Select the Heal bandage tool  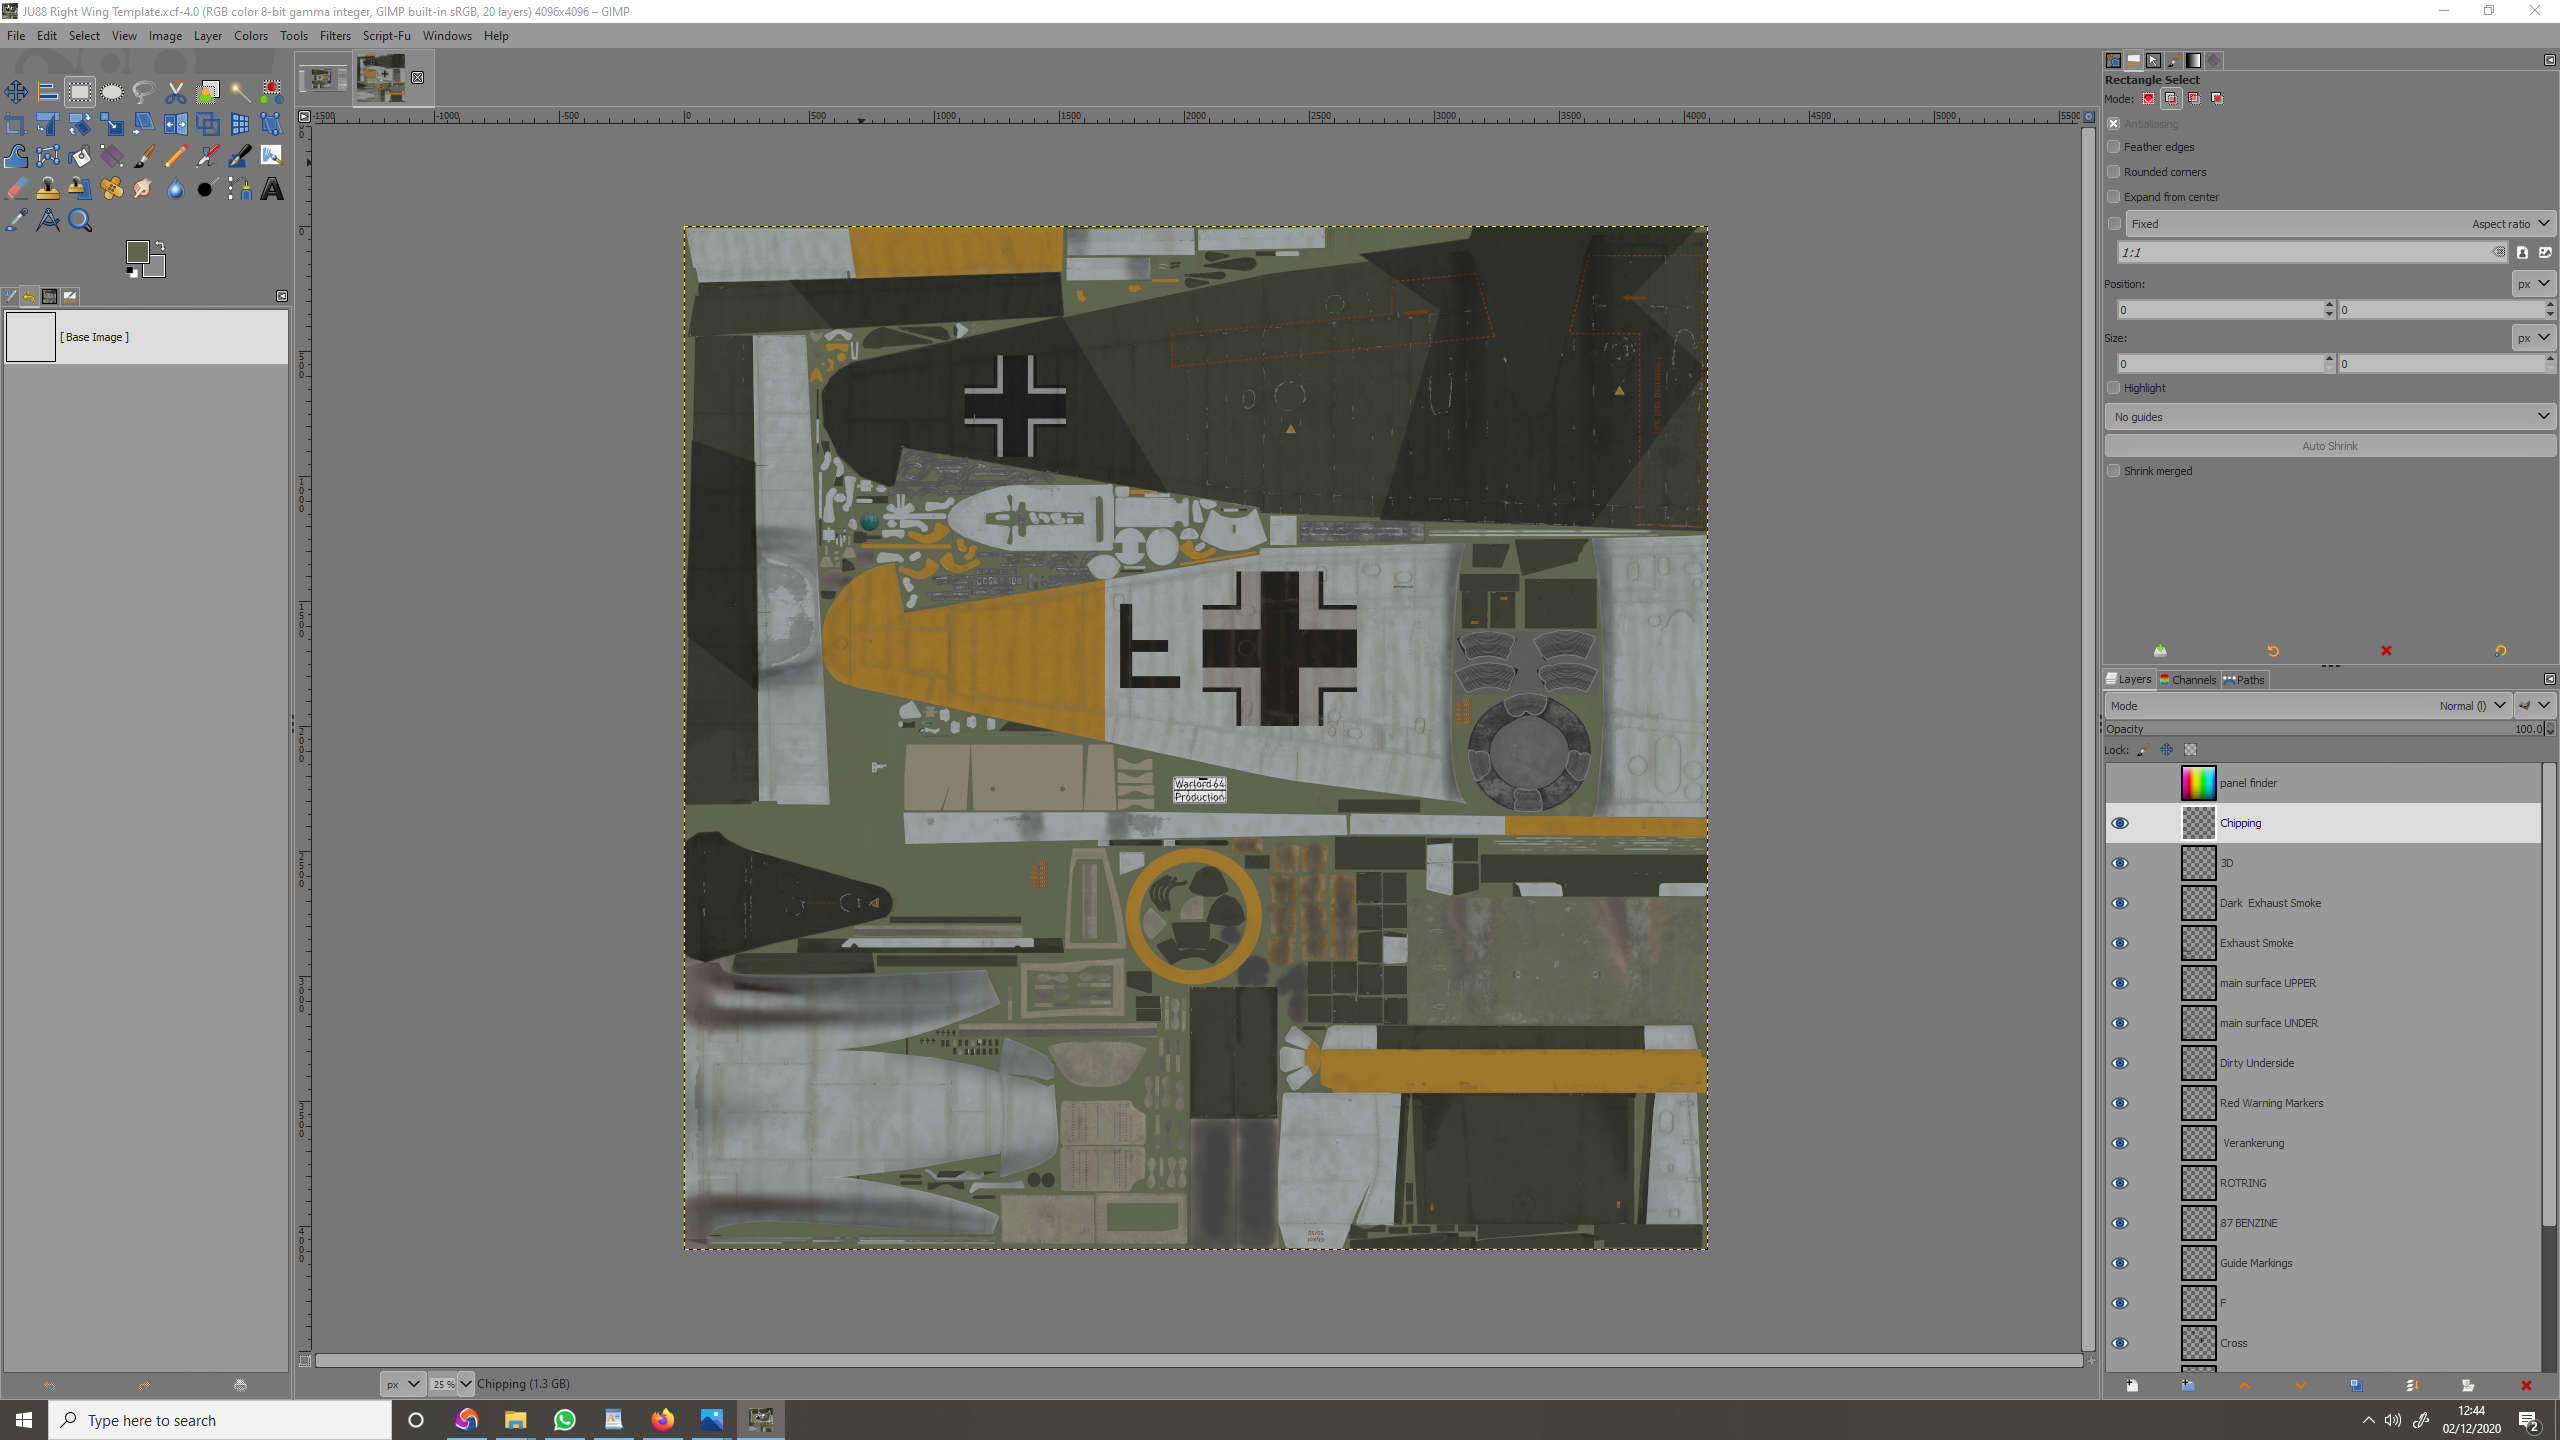(x=112, y=189)
